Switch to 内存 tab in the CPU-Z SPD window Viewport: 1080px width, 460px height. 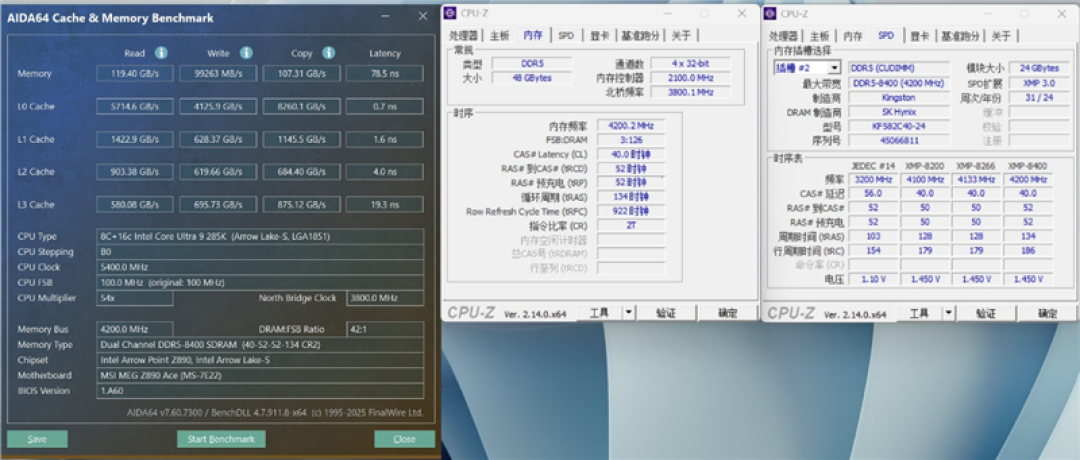coord(853,36)
